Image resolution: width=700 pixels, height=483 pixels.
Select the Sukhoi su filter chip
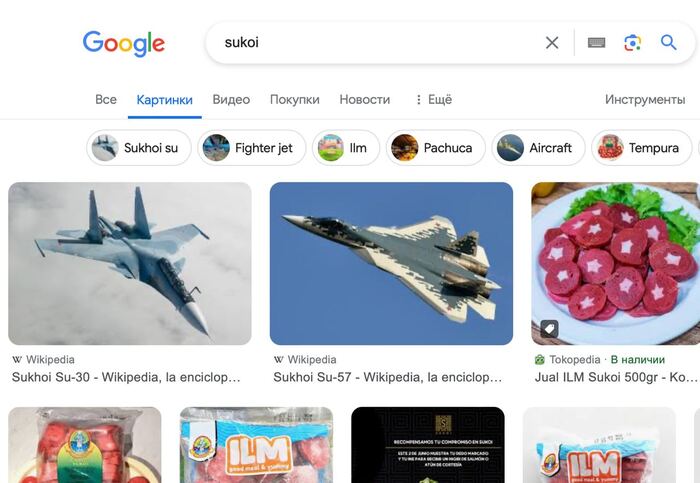click(139, 148)
